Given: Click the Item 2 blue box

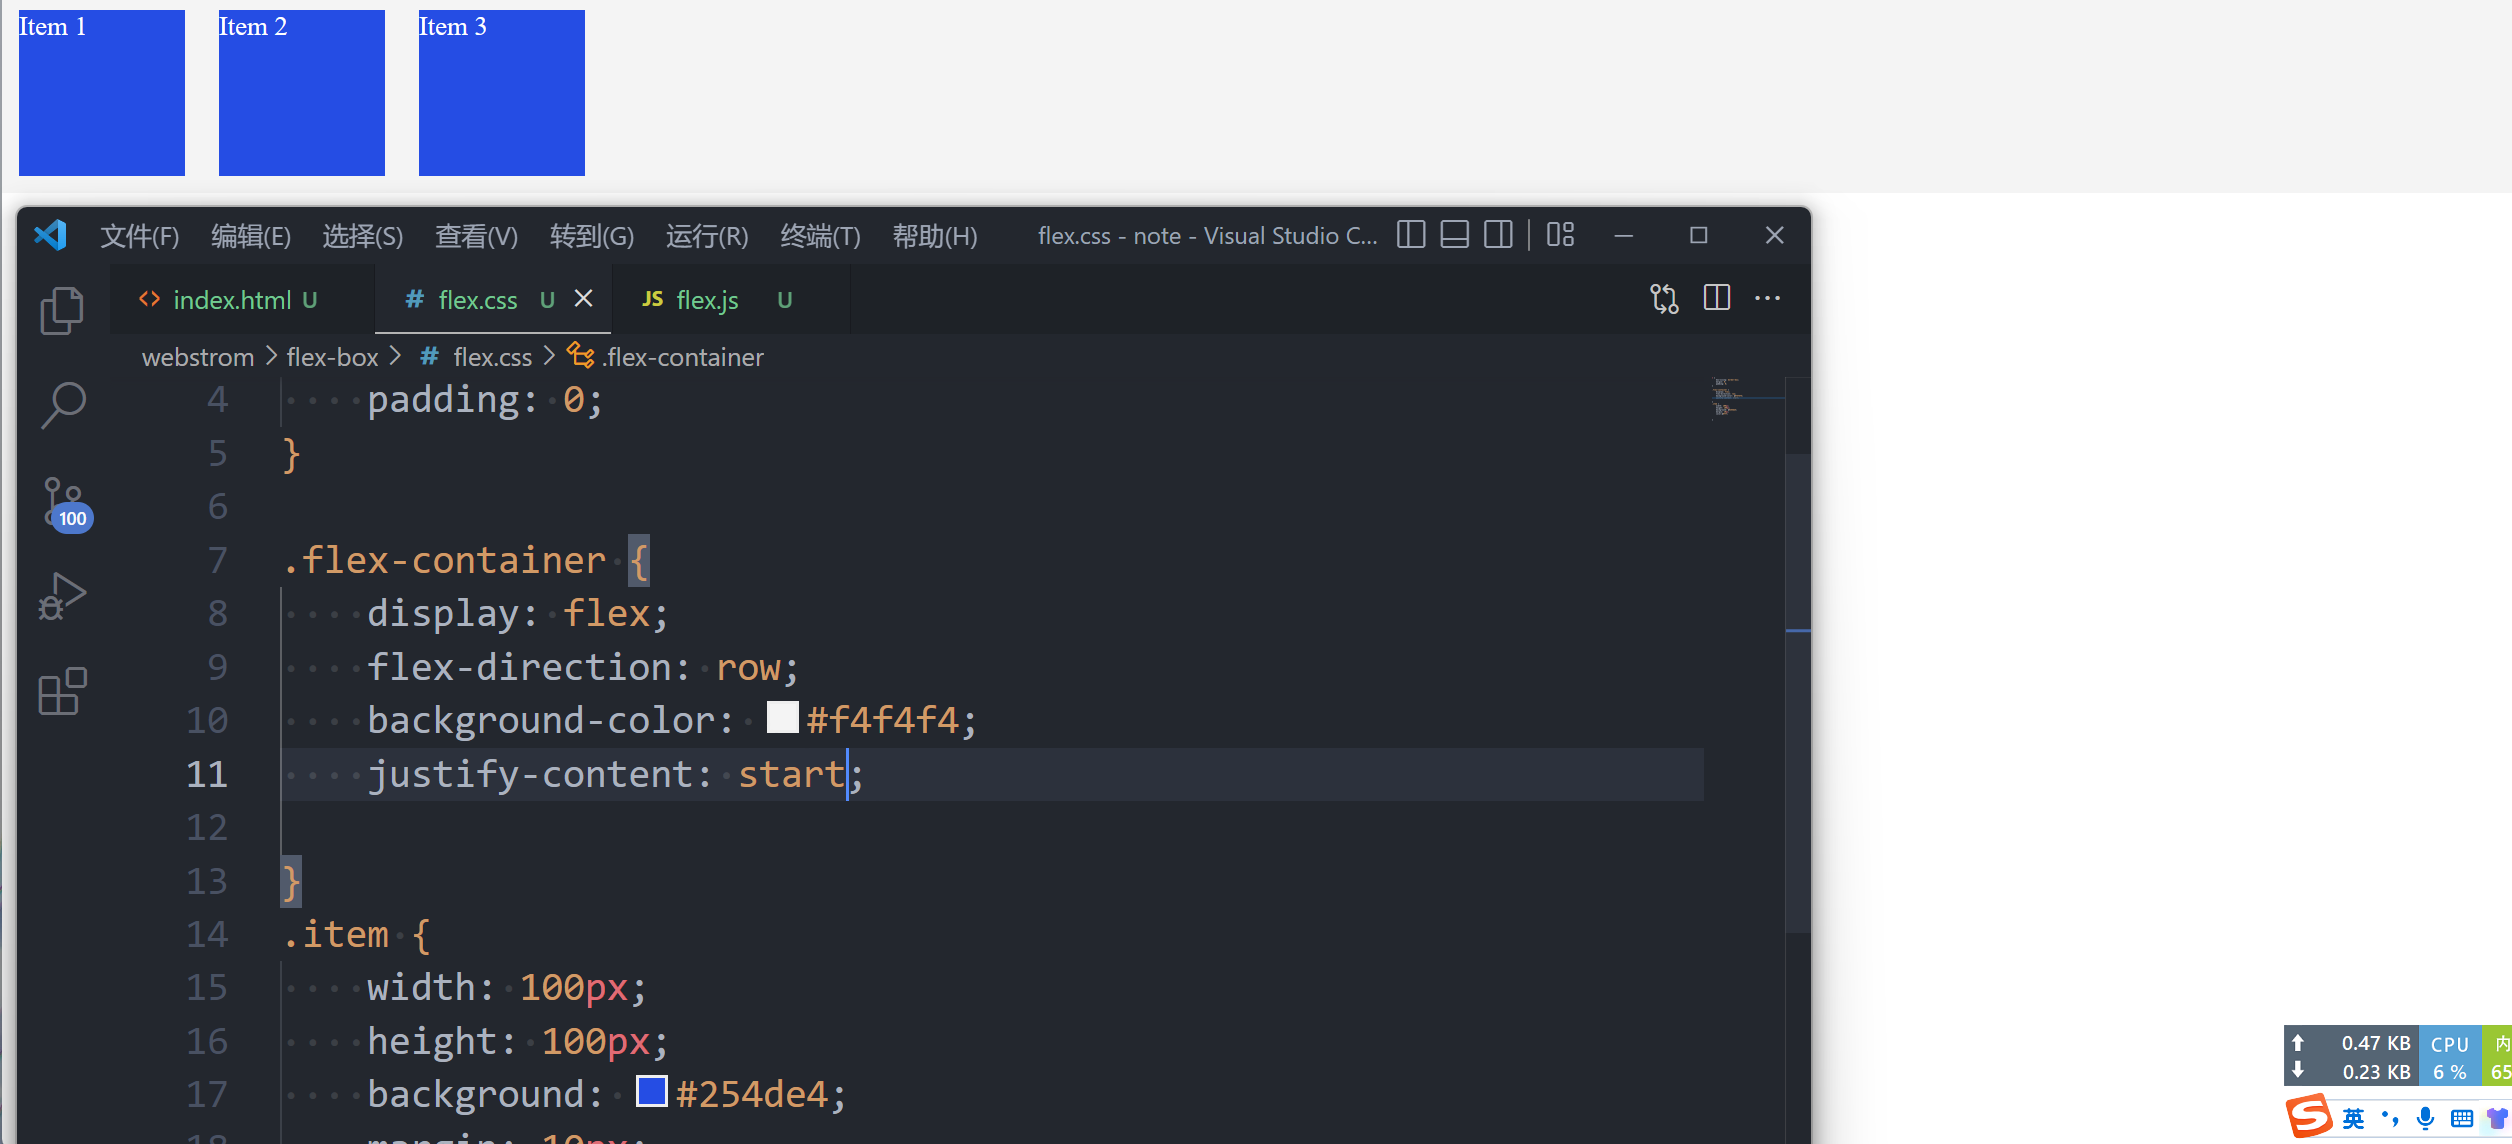Looking at the screenshot, I should click(x=301, y=93).
